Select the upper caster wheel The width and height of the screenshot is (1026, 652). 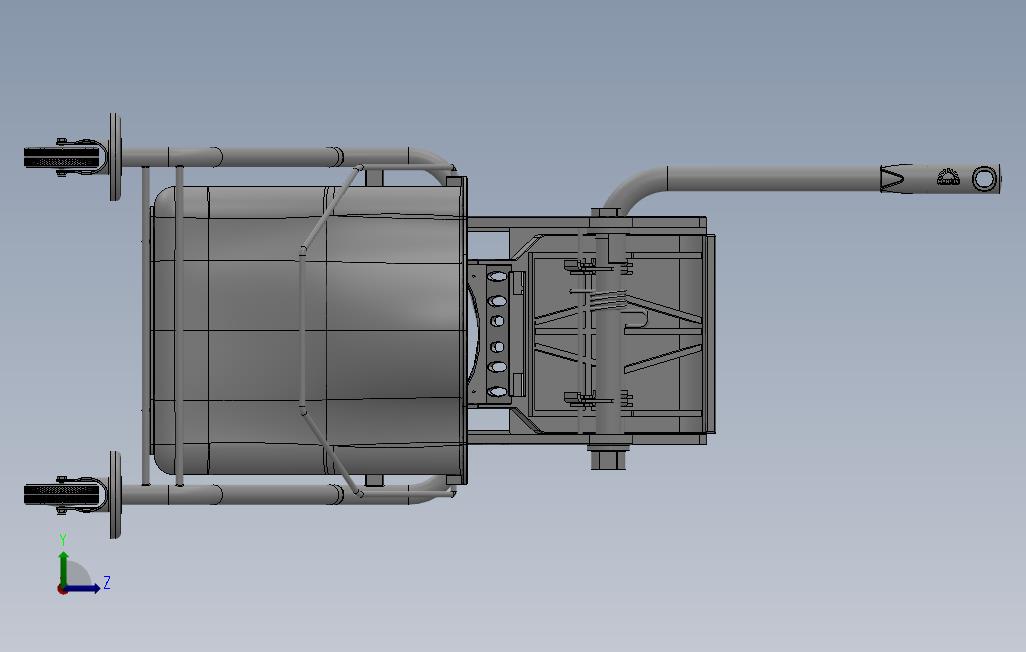point(64,158)
